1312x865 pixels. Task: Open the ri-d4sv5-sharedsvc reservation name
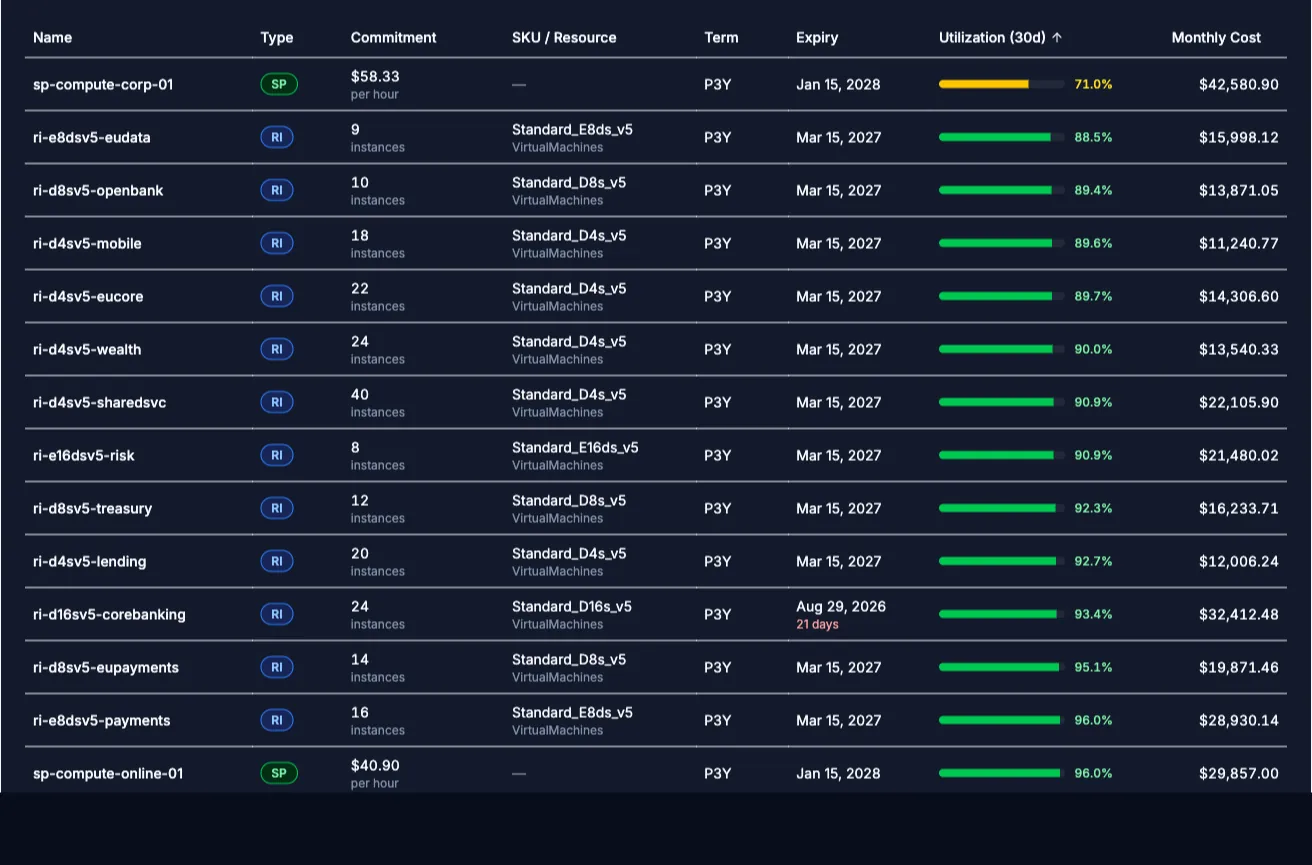coord(100,402)
